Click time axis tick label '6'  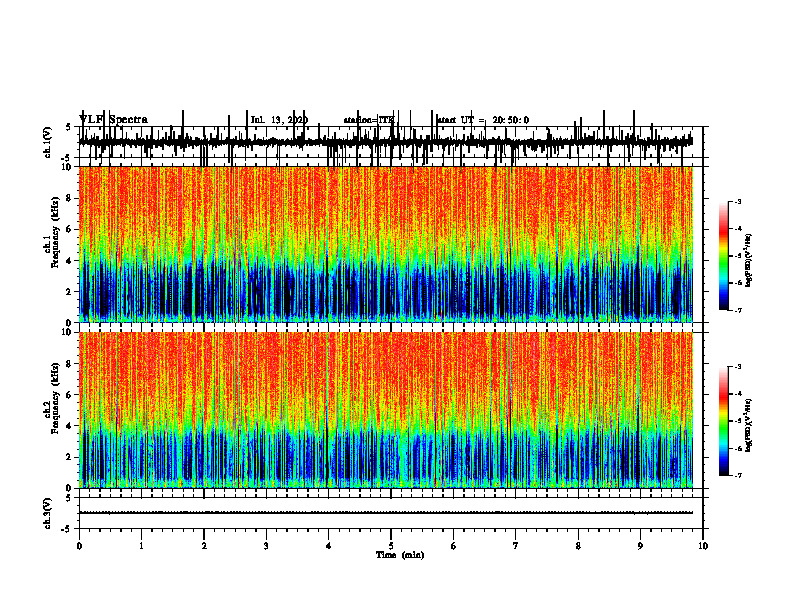(454, 546)
